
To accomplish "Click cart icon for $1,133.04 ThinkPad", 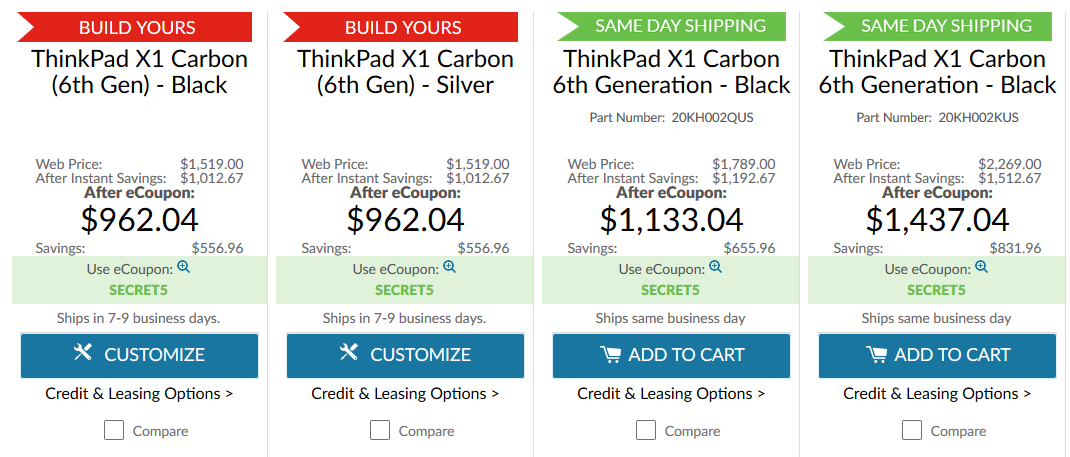I will coord(611,355).
